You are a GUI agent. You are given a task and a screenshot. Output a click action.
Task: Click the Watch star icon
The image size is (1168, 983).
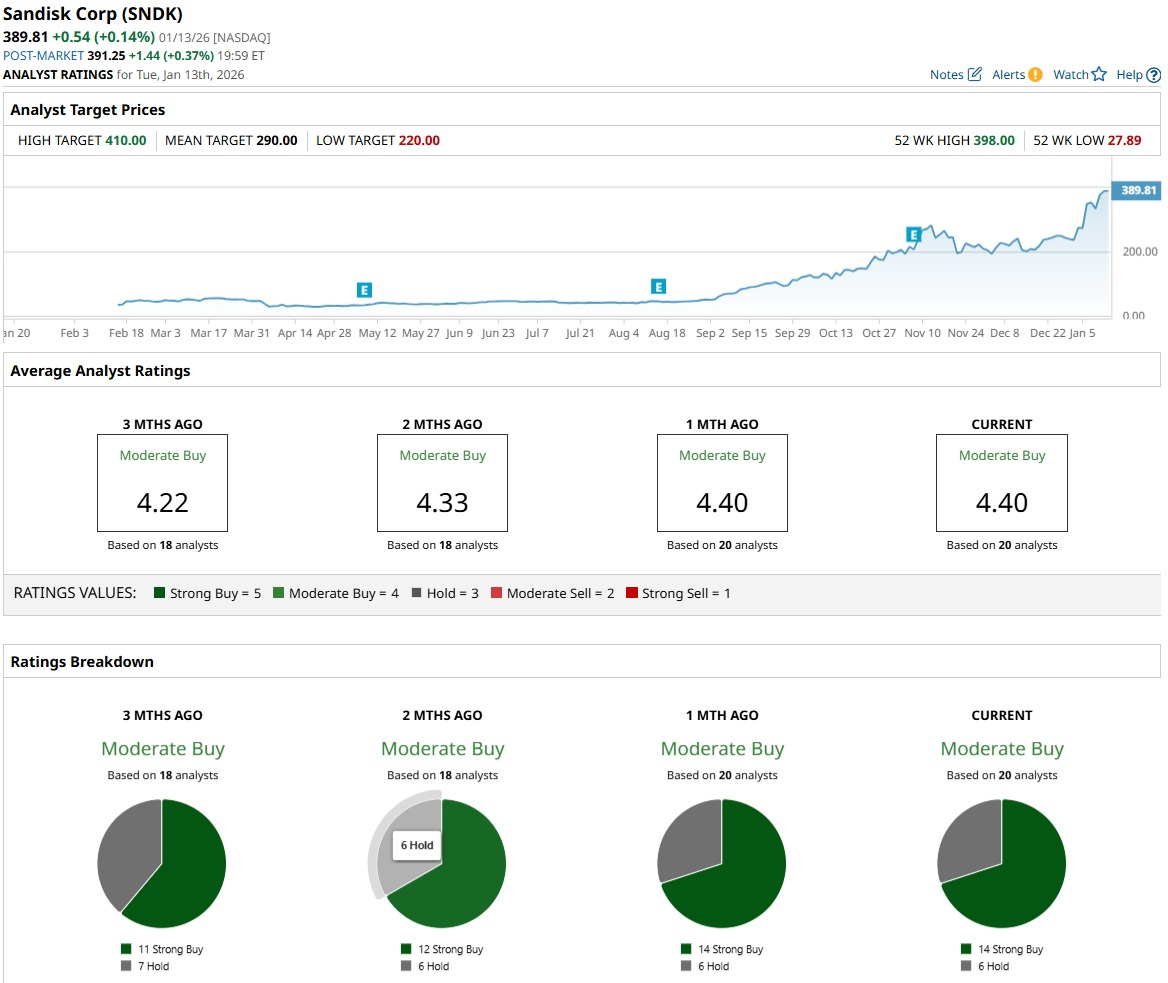(x=1099, y=74)
